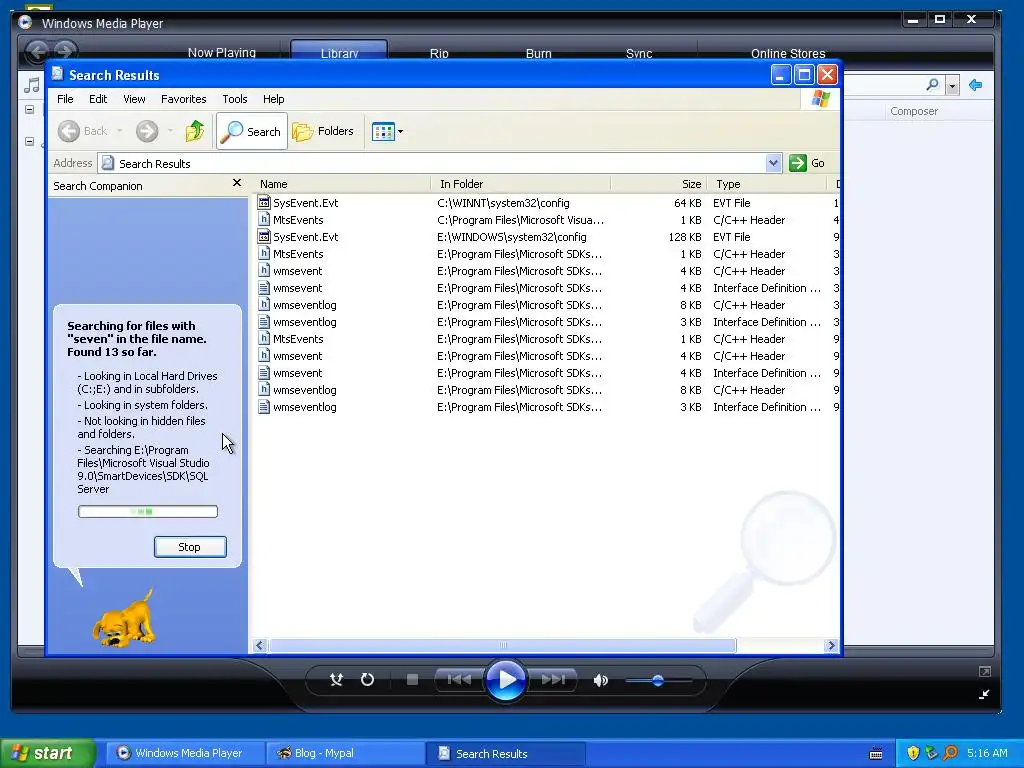Open Online Stores tab in Media Player
Viewport: 1024px width, 768px height.
788,54
